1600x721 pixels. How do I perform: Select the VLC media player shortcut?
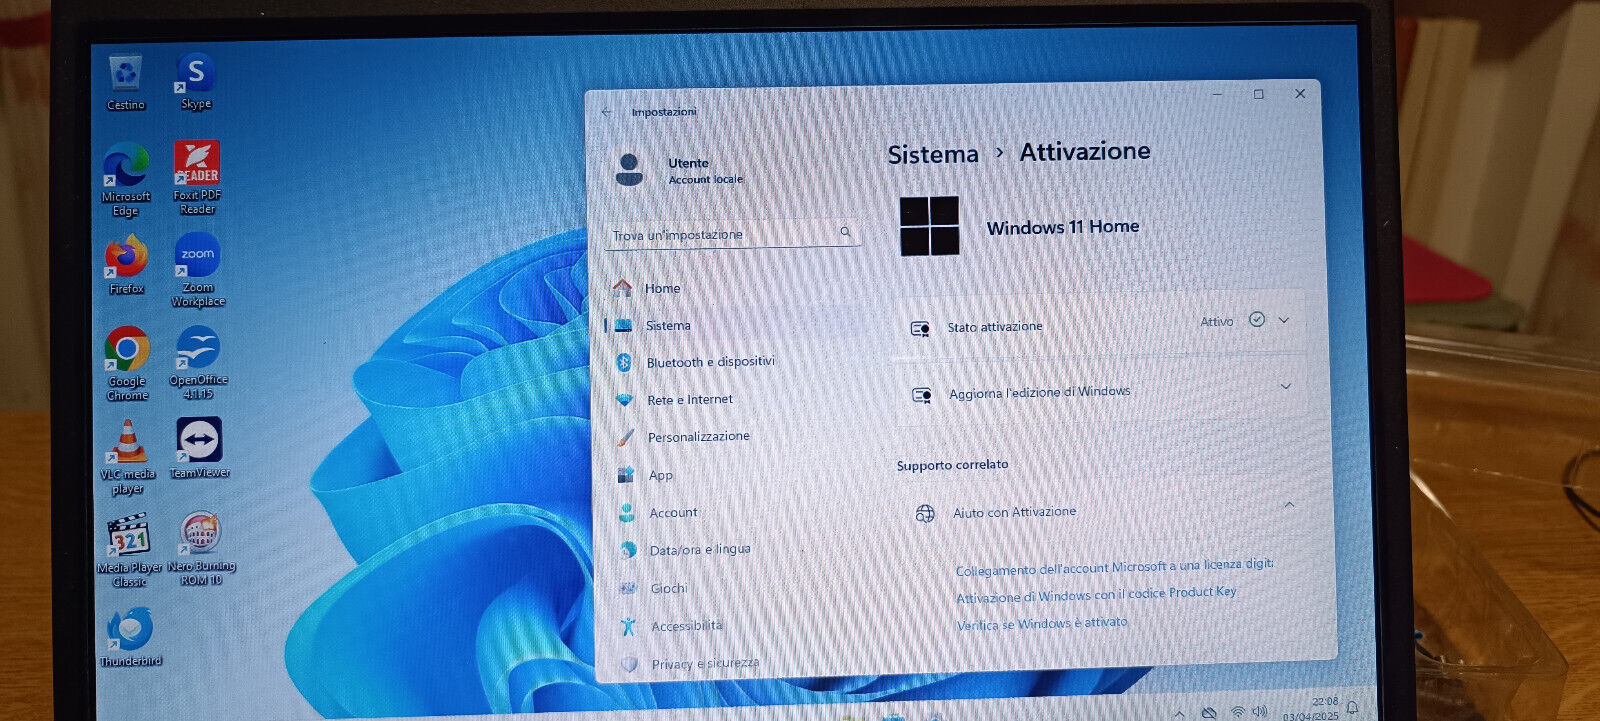point(128,458)
